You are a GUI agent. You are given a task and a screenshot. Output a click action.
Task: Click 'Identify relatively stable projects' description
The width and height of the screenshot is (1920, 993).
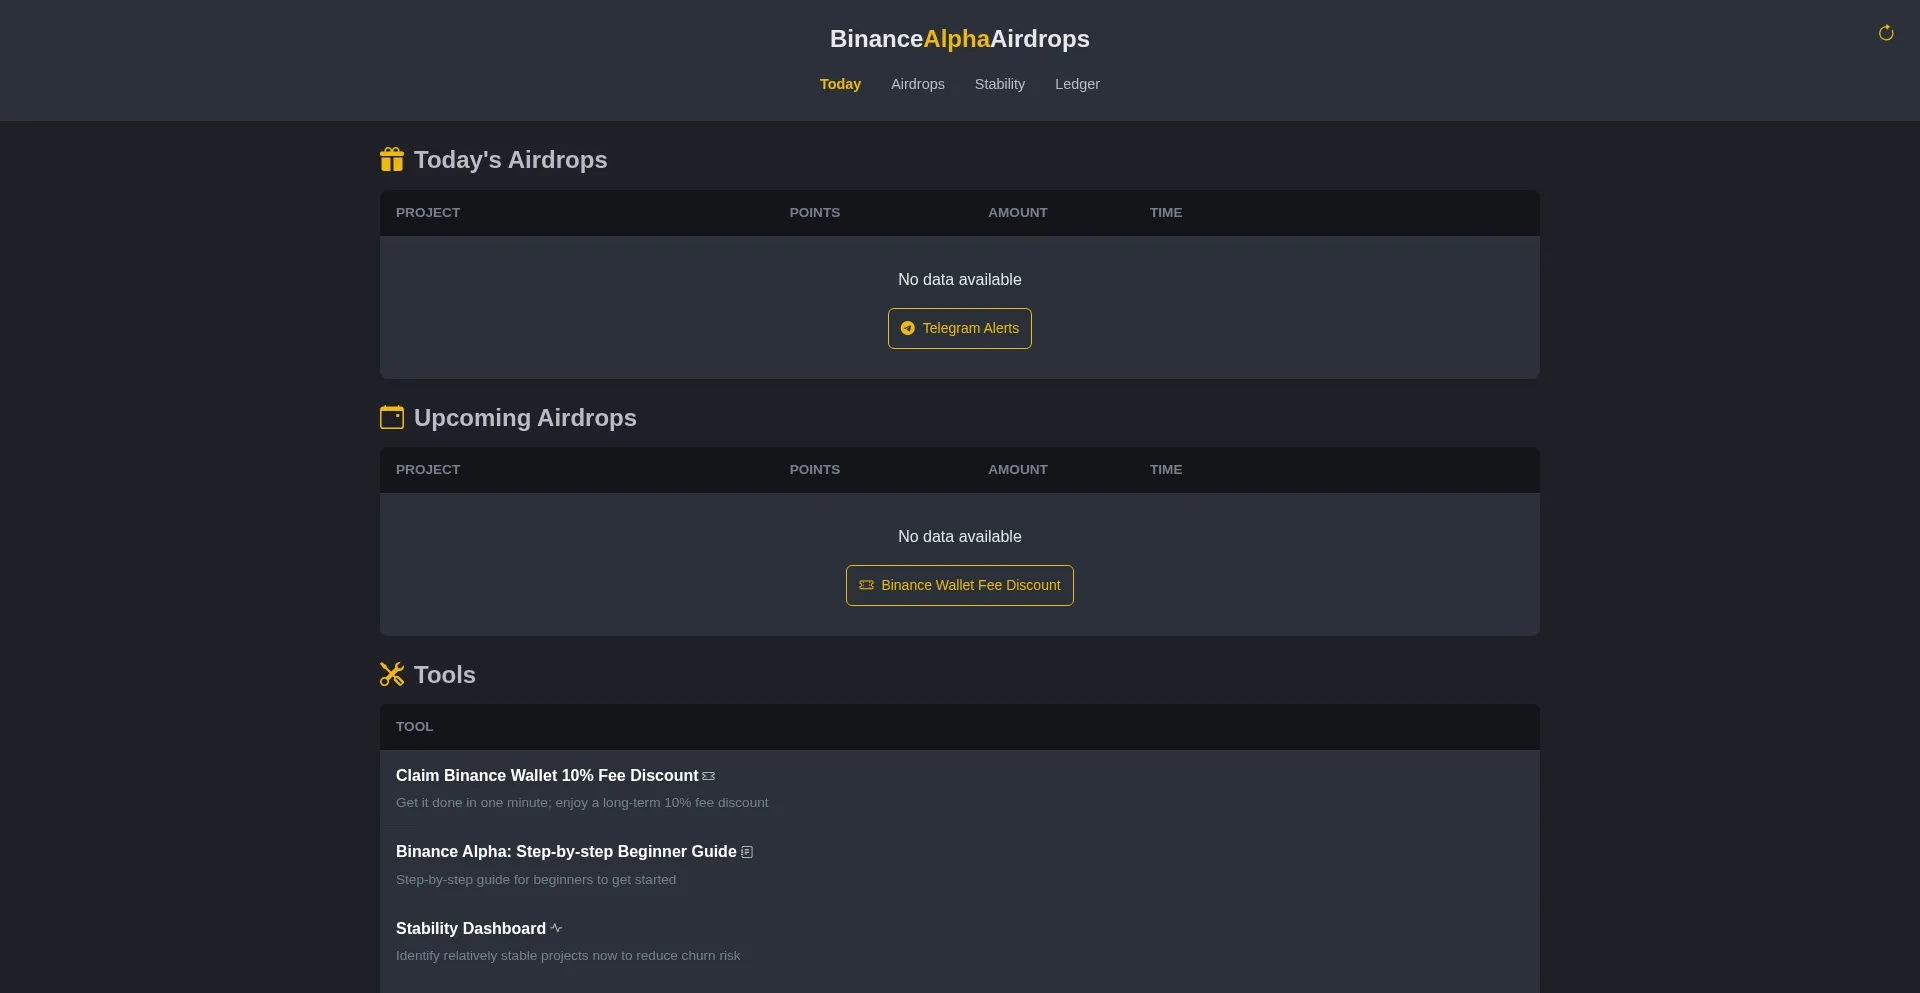568,956
